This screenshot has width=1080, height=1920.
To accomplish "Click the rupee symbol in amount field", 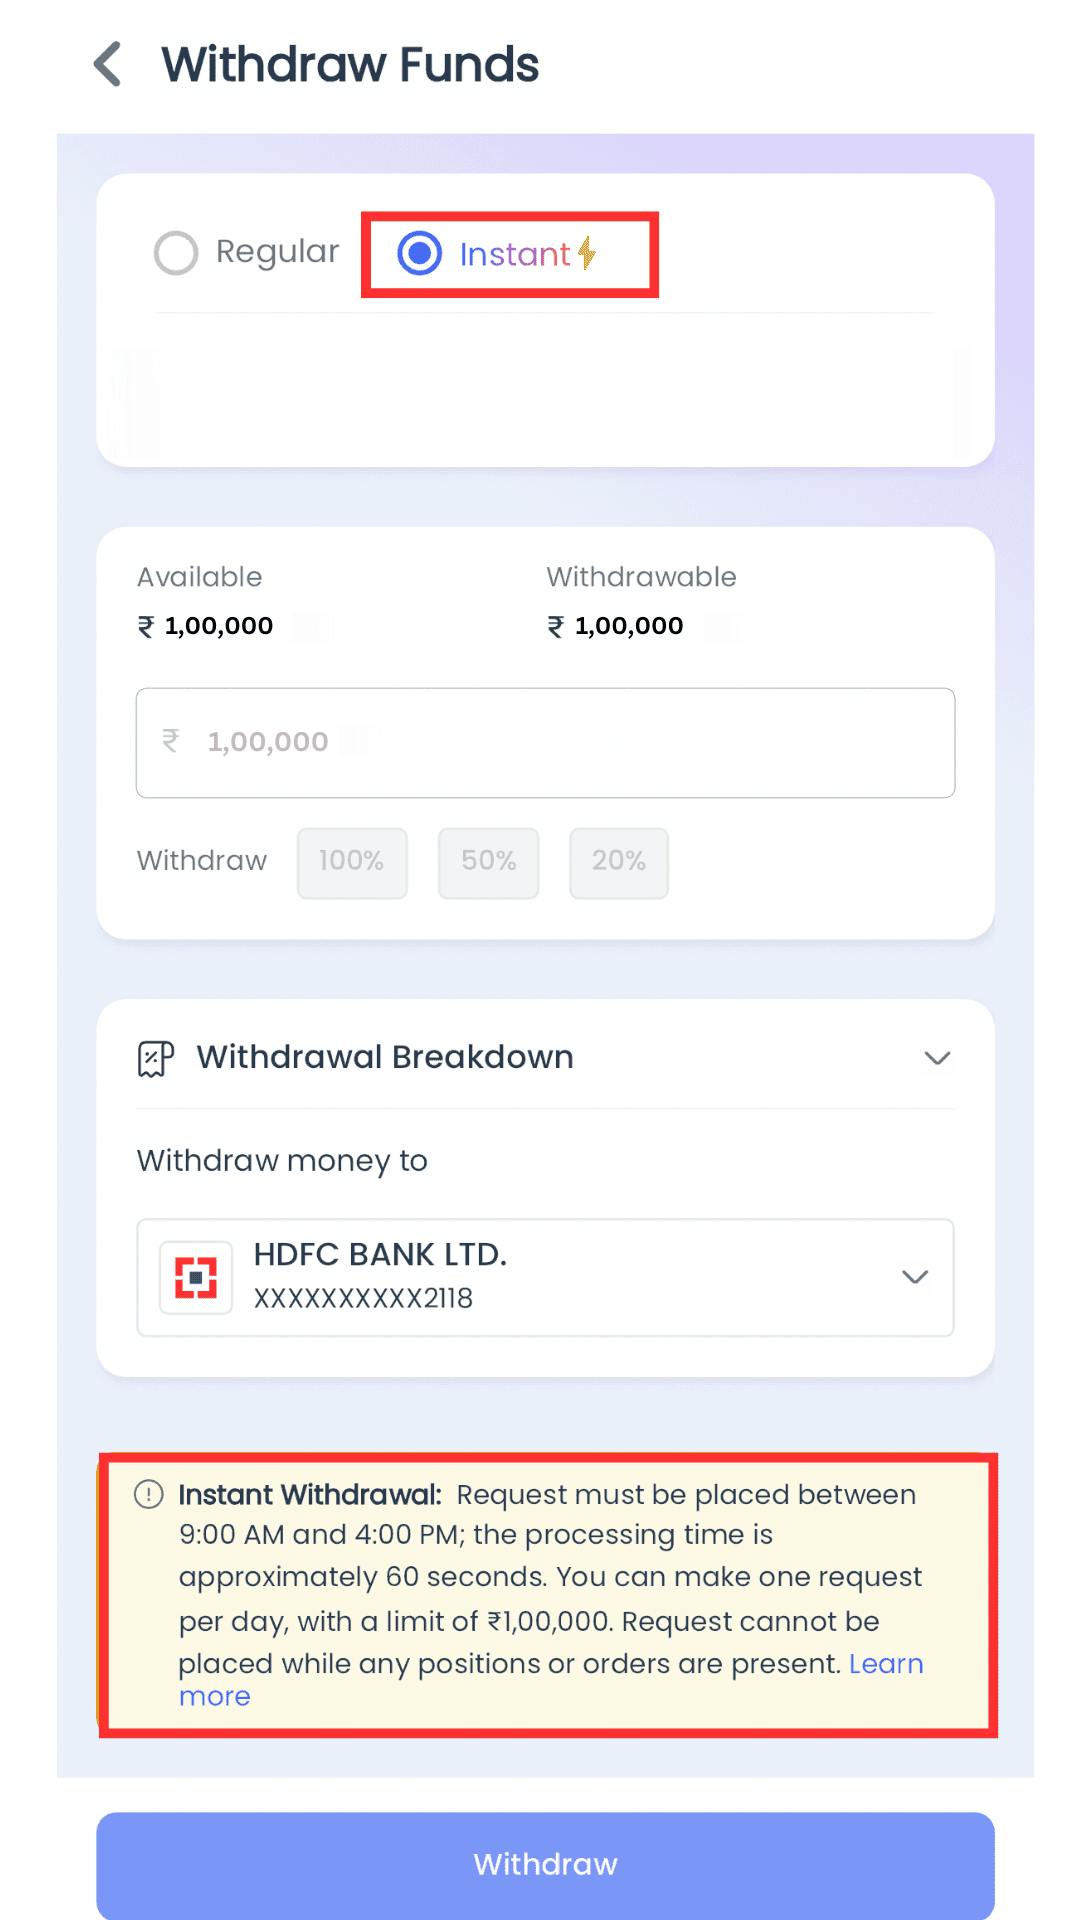I will tap(171, 741).
